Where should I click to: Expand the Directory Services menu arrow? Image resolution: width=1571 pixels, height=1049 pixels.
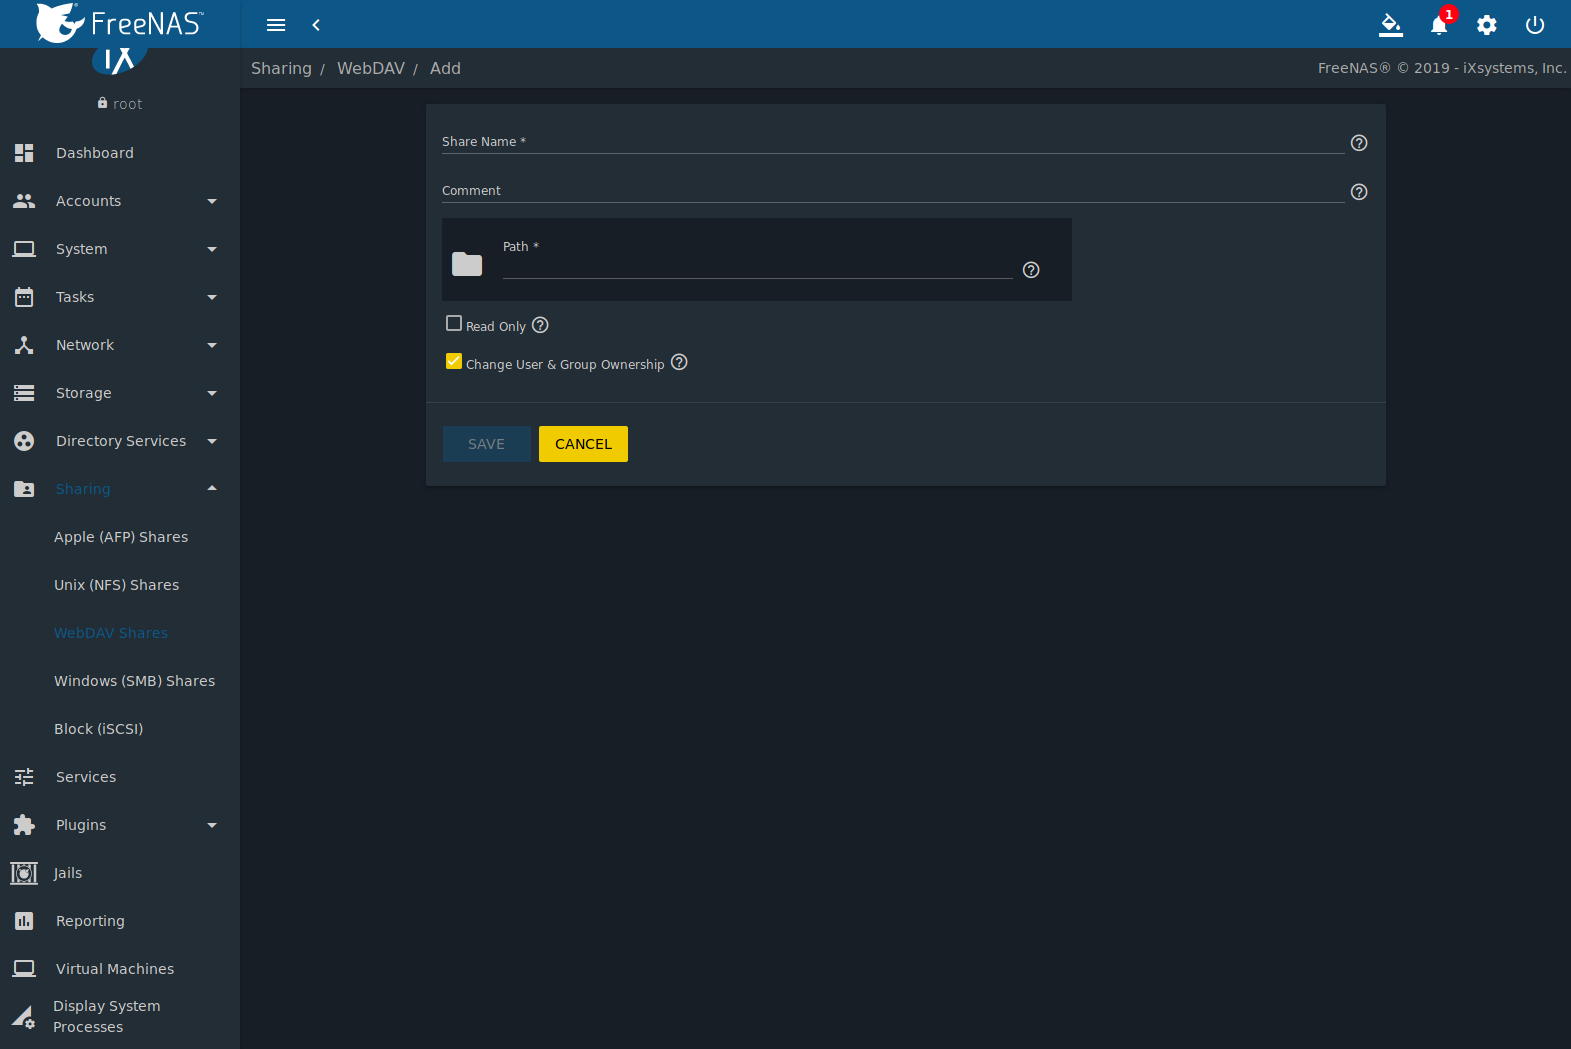[212, 441]
